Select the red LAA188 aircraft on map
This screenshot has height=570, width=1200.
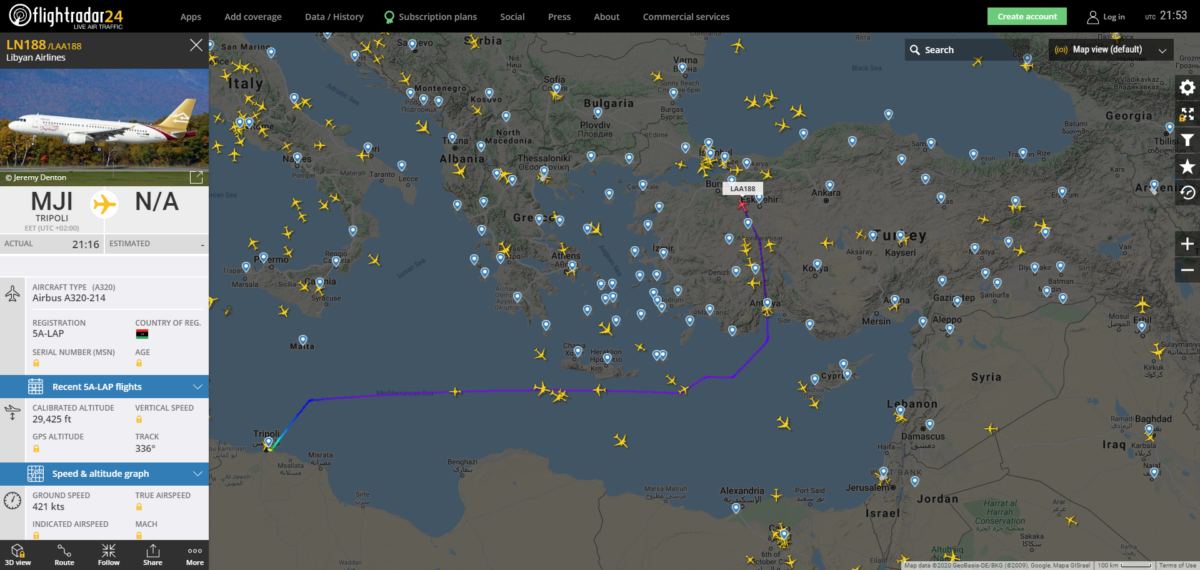pos(742,205)
